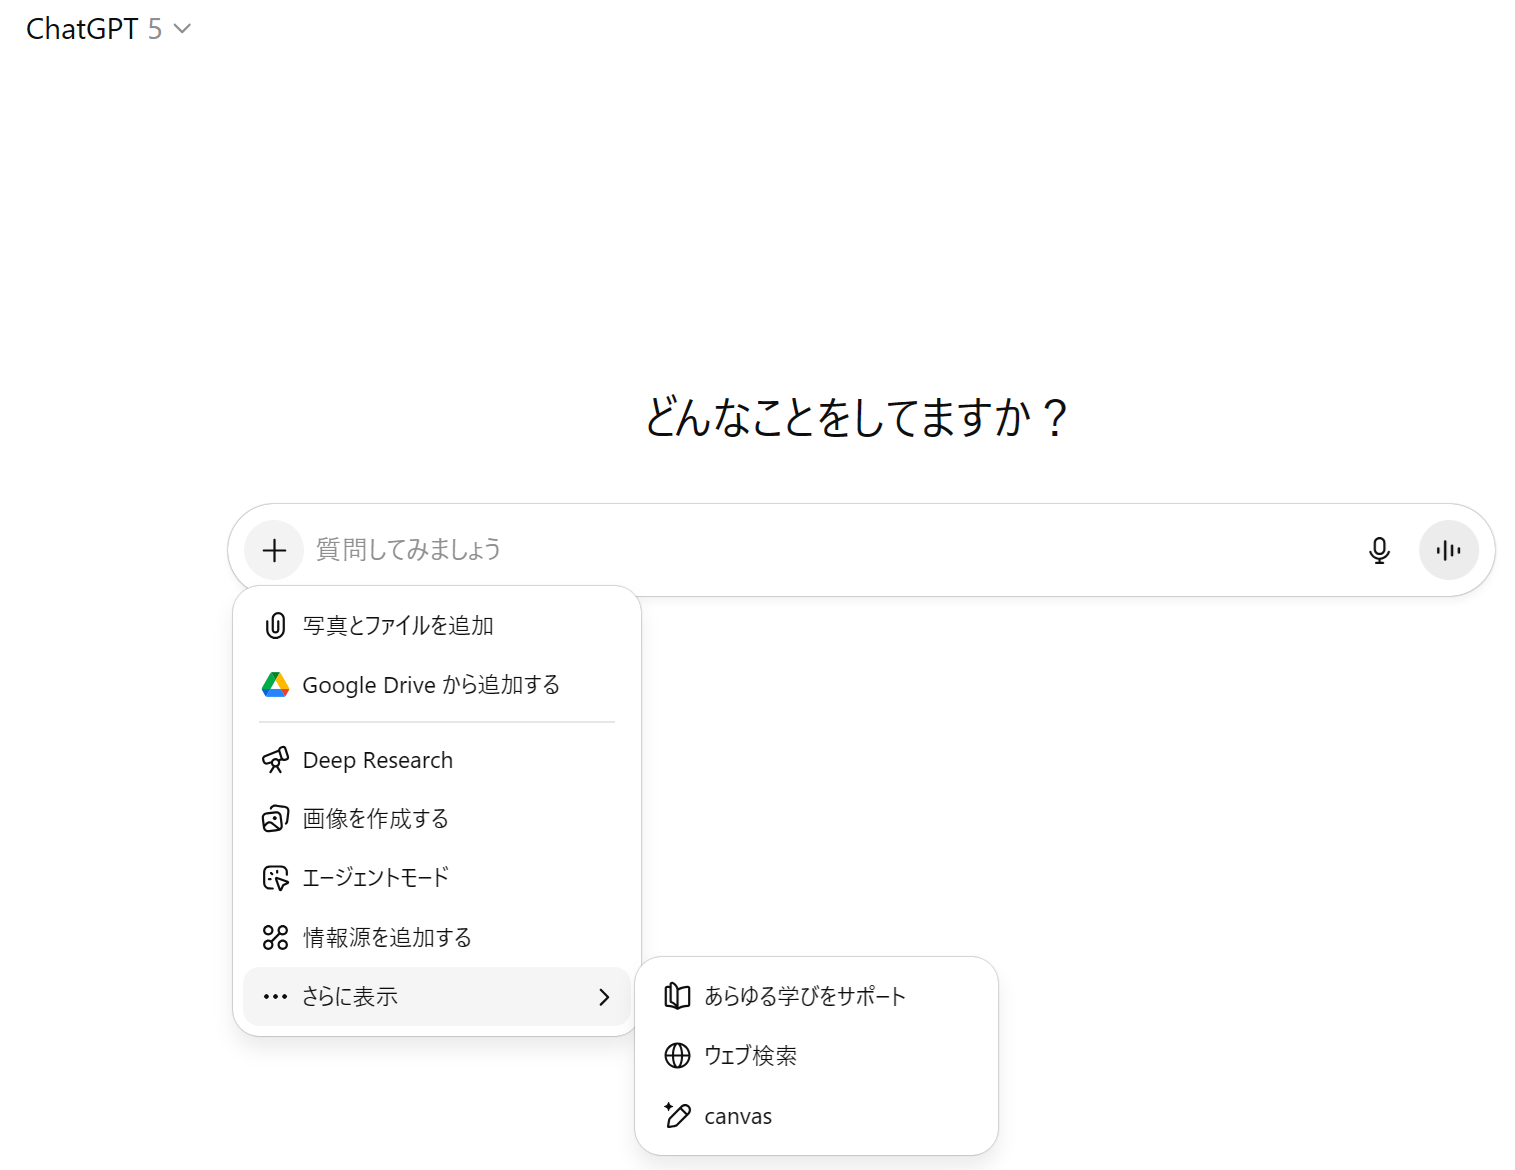The height and width of the screenshot is (1170, 1515).
Task: Click the pencil icon next to canvas
Action: (677, 1116)
